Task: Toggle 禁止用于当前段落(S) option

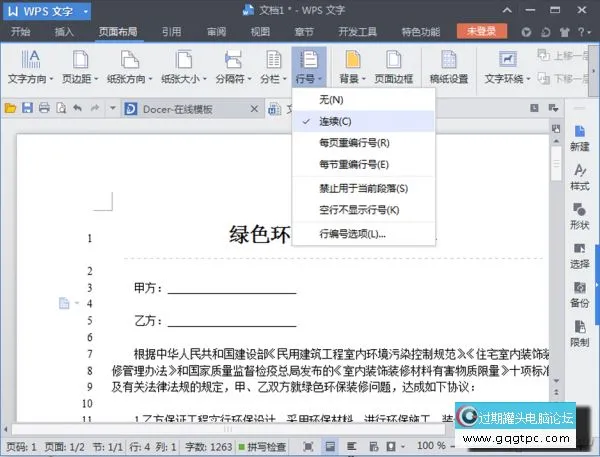Action: point(364,188)
